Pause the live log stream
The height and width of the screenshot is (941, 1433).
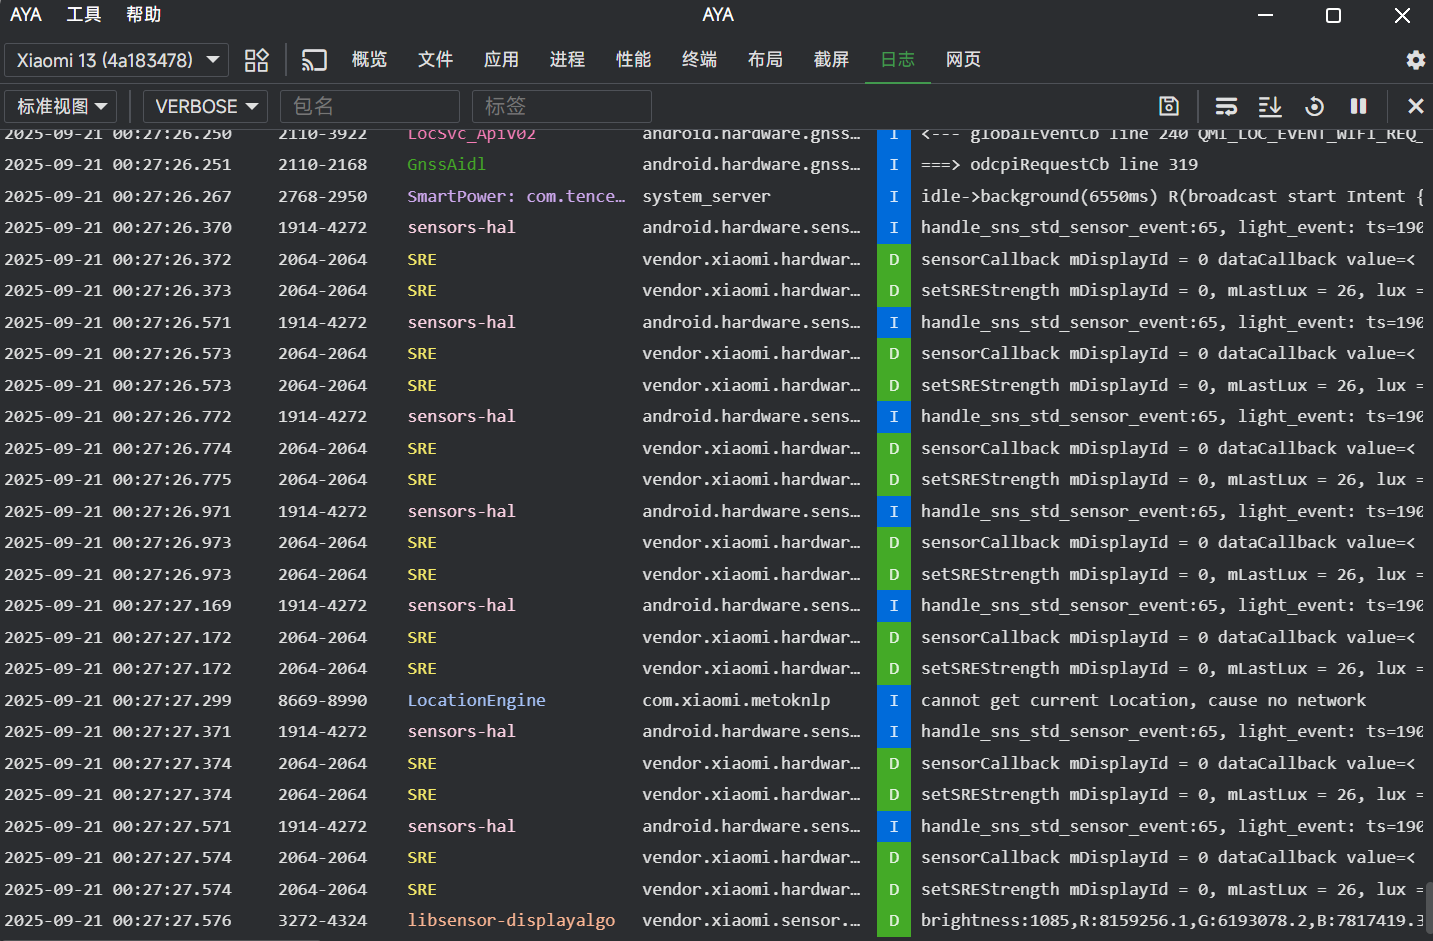tap(1357, 106)
